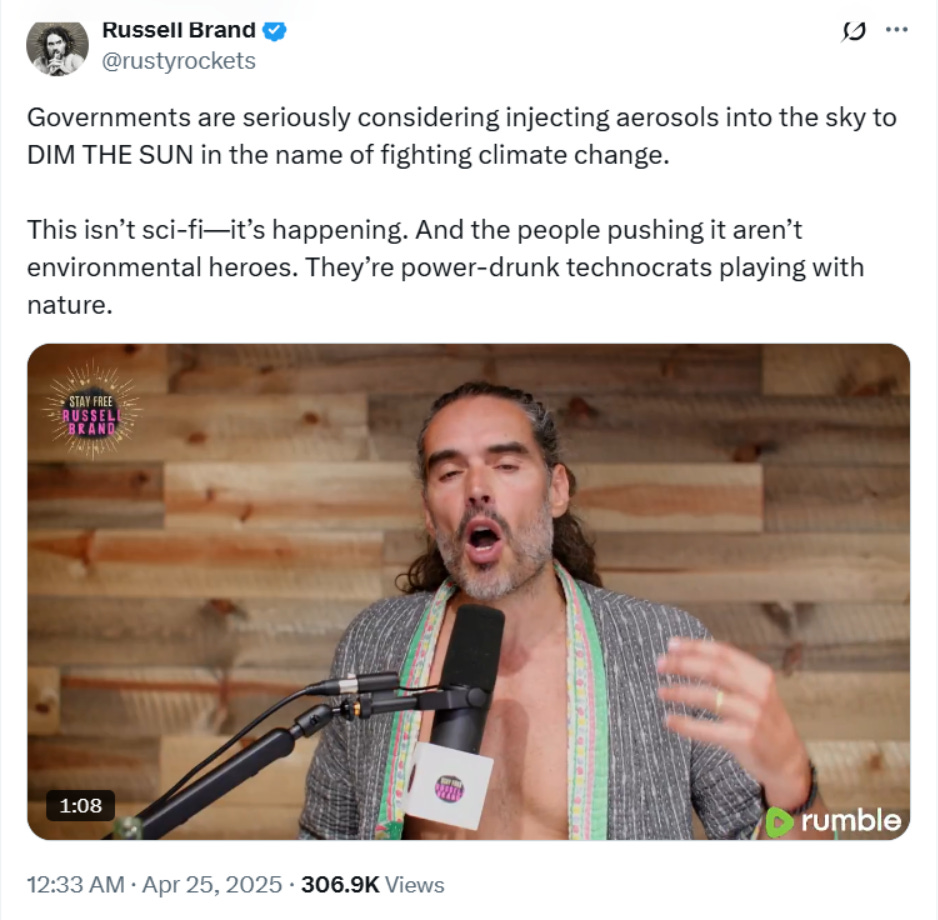
Task: Click the Rumble logo on the video
Action: [834, 821]
